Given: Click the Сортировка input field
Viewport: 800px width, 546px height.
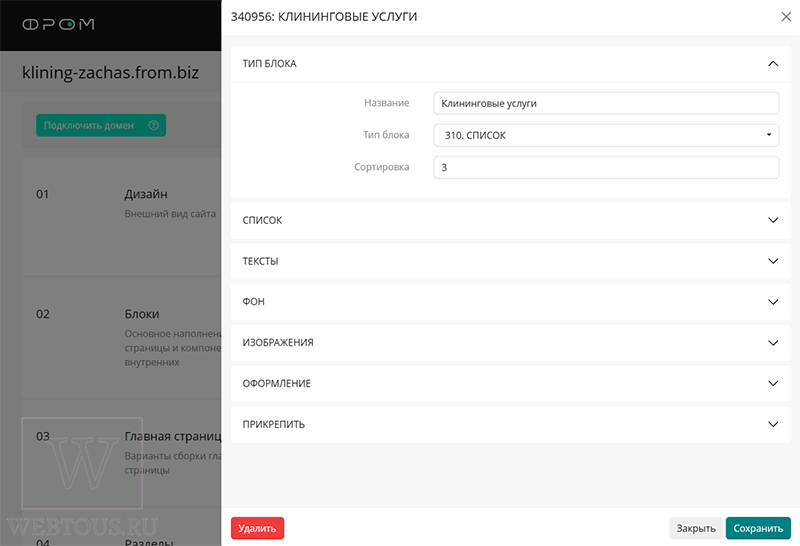Looking at the screenshot, I should [x=606, y=167].
